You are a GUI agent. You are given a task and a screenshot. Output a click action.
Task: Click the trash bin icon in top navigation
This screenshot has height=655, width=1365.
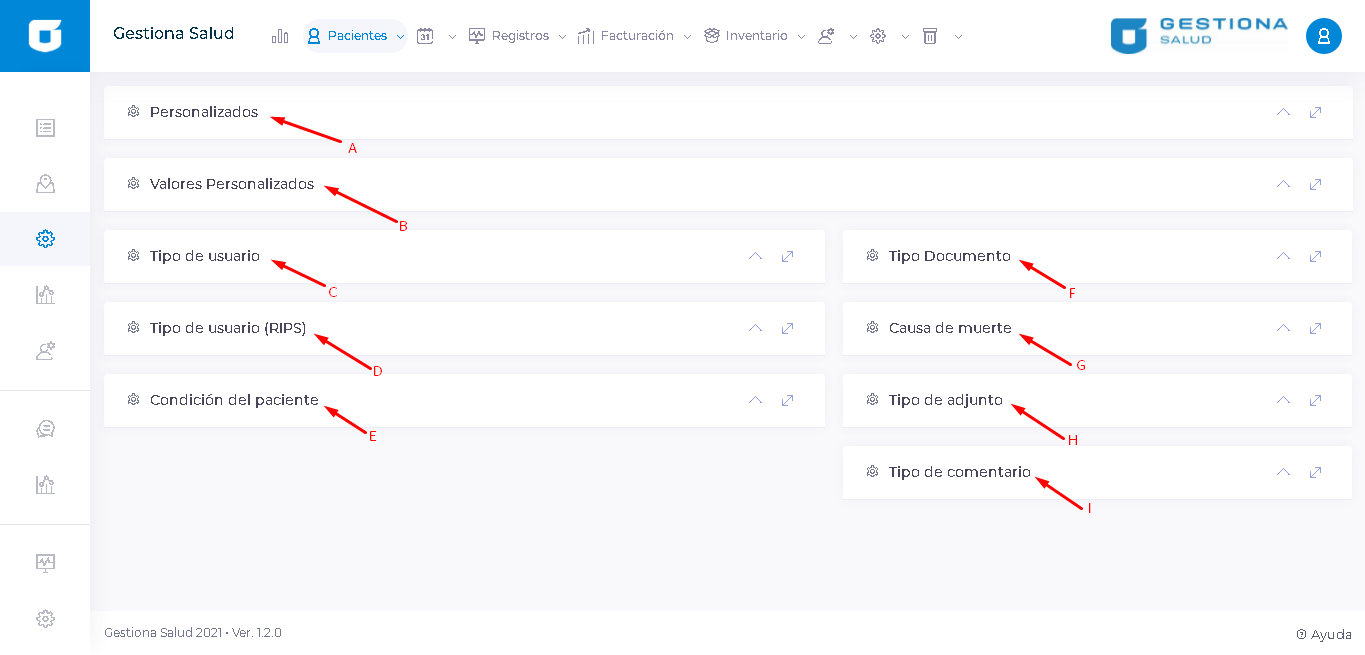pyautogui.click(x=930, y=36)
